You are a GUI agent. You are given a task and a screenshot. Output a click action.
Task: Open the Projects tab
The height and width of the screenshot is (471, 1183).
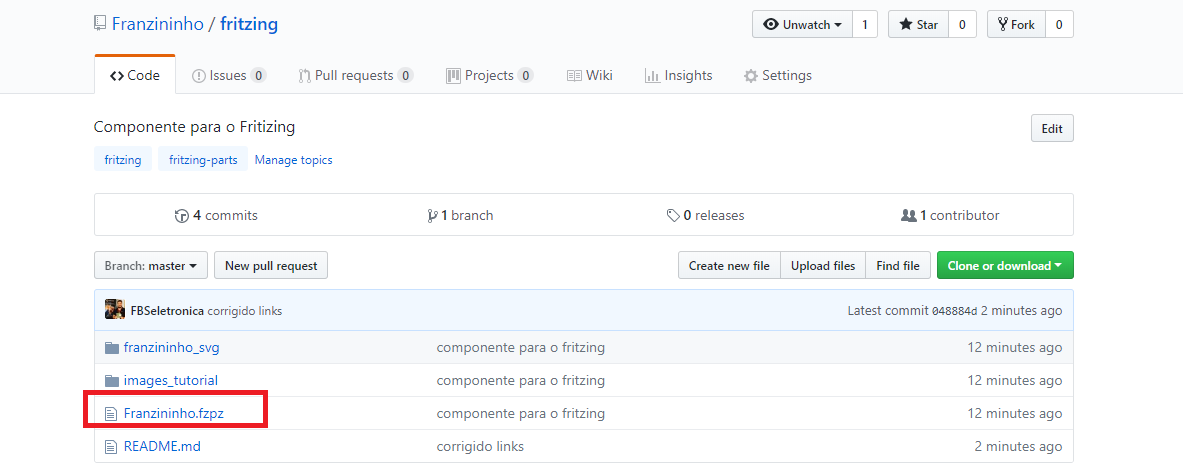(x=490, y=75)
